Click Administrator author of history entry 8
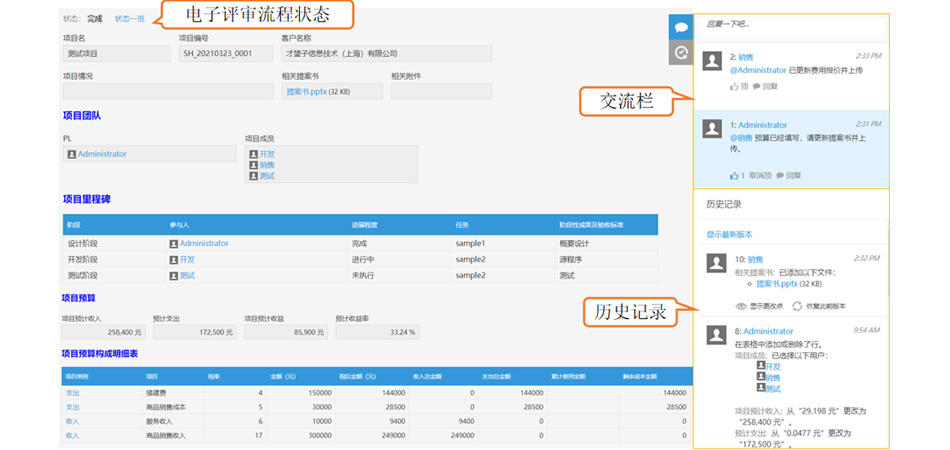Viewport: 950px width, 450px height. coord(768,331)
